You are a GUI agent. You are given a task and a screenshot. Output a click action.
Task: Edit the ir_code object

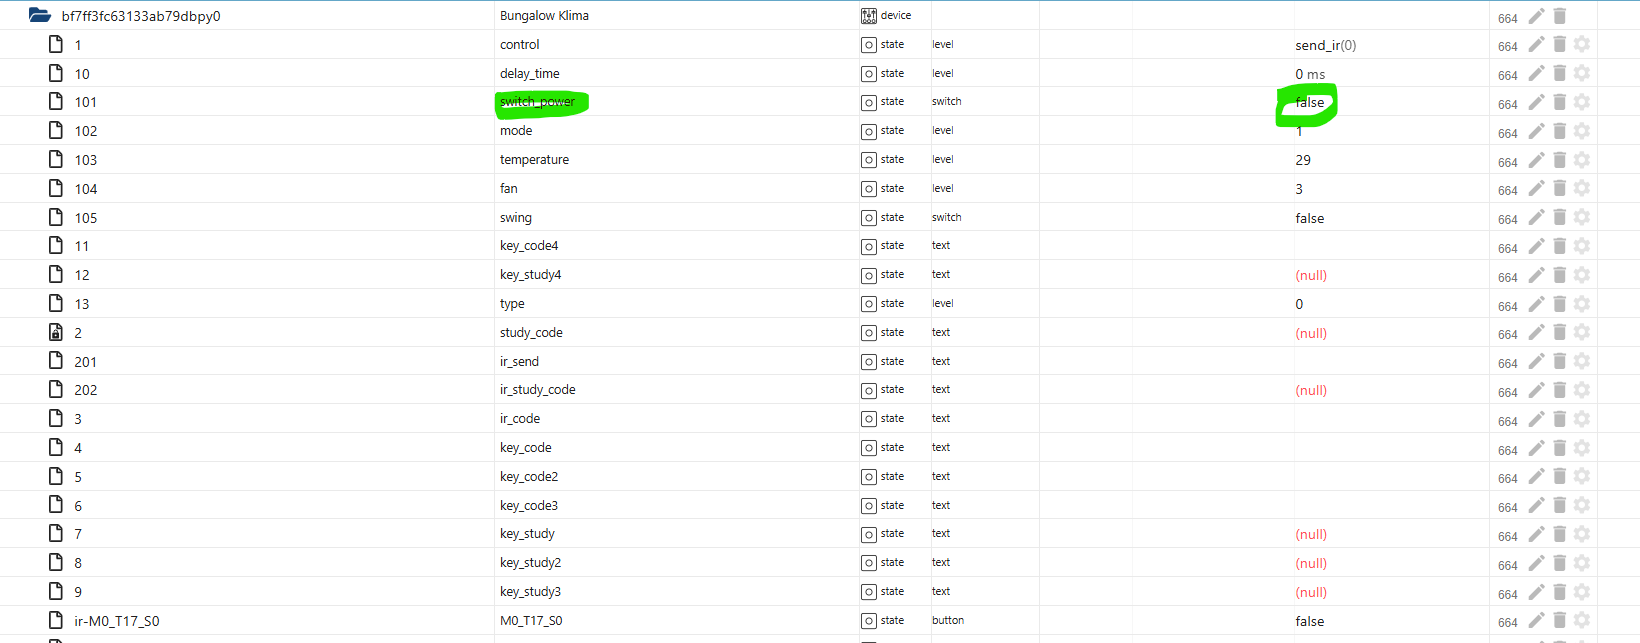1536,419
